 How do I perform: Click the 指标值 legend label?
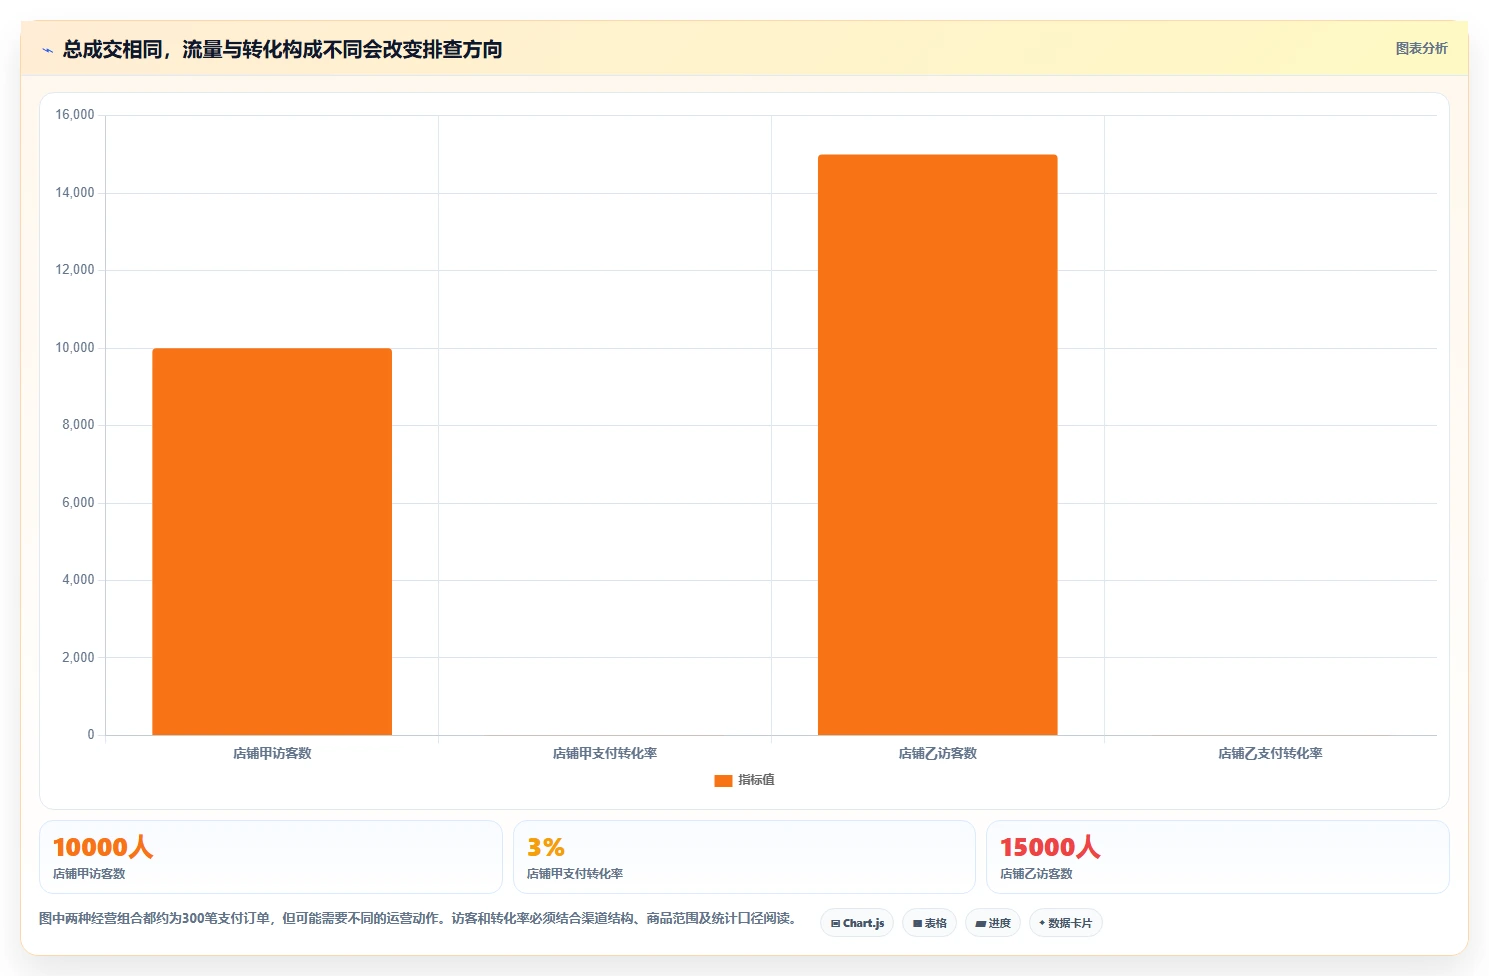pos(756,780)
